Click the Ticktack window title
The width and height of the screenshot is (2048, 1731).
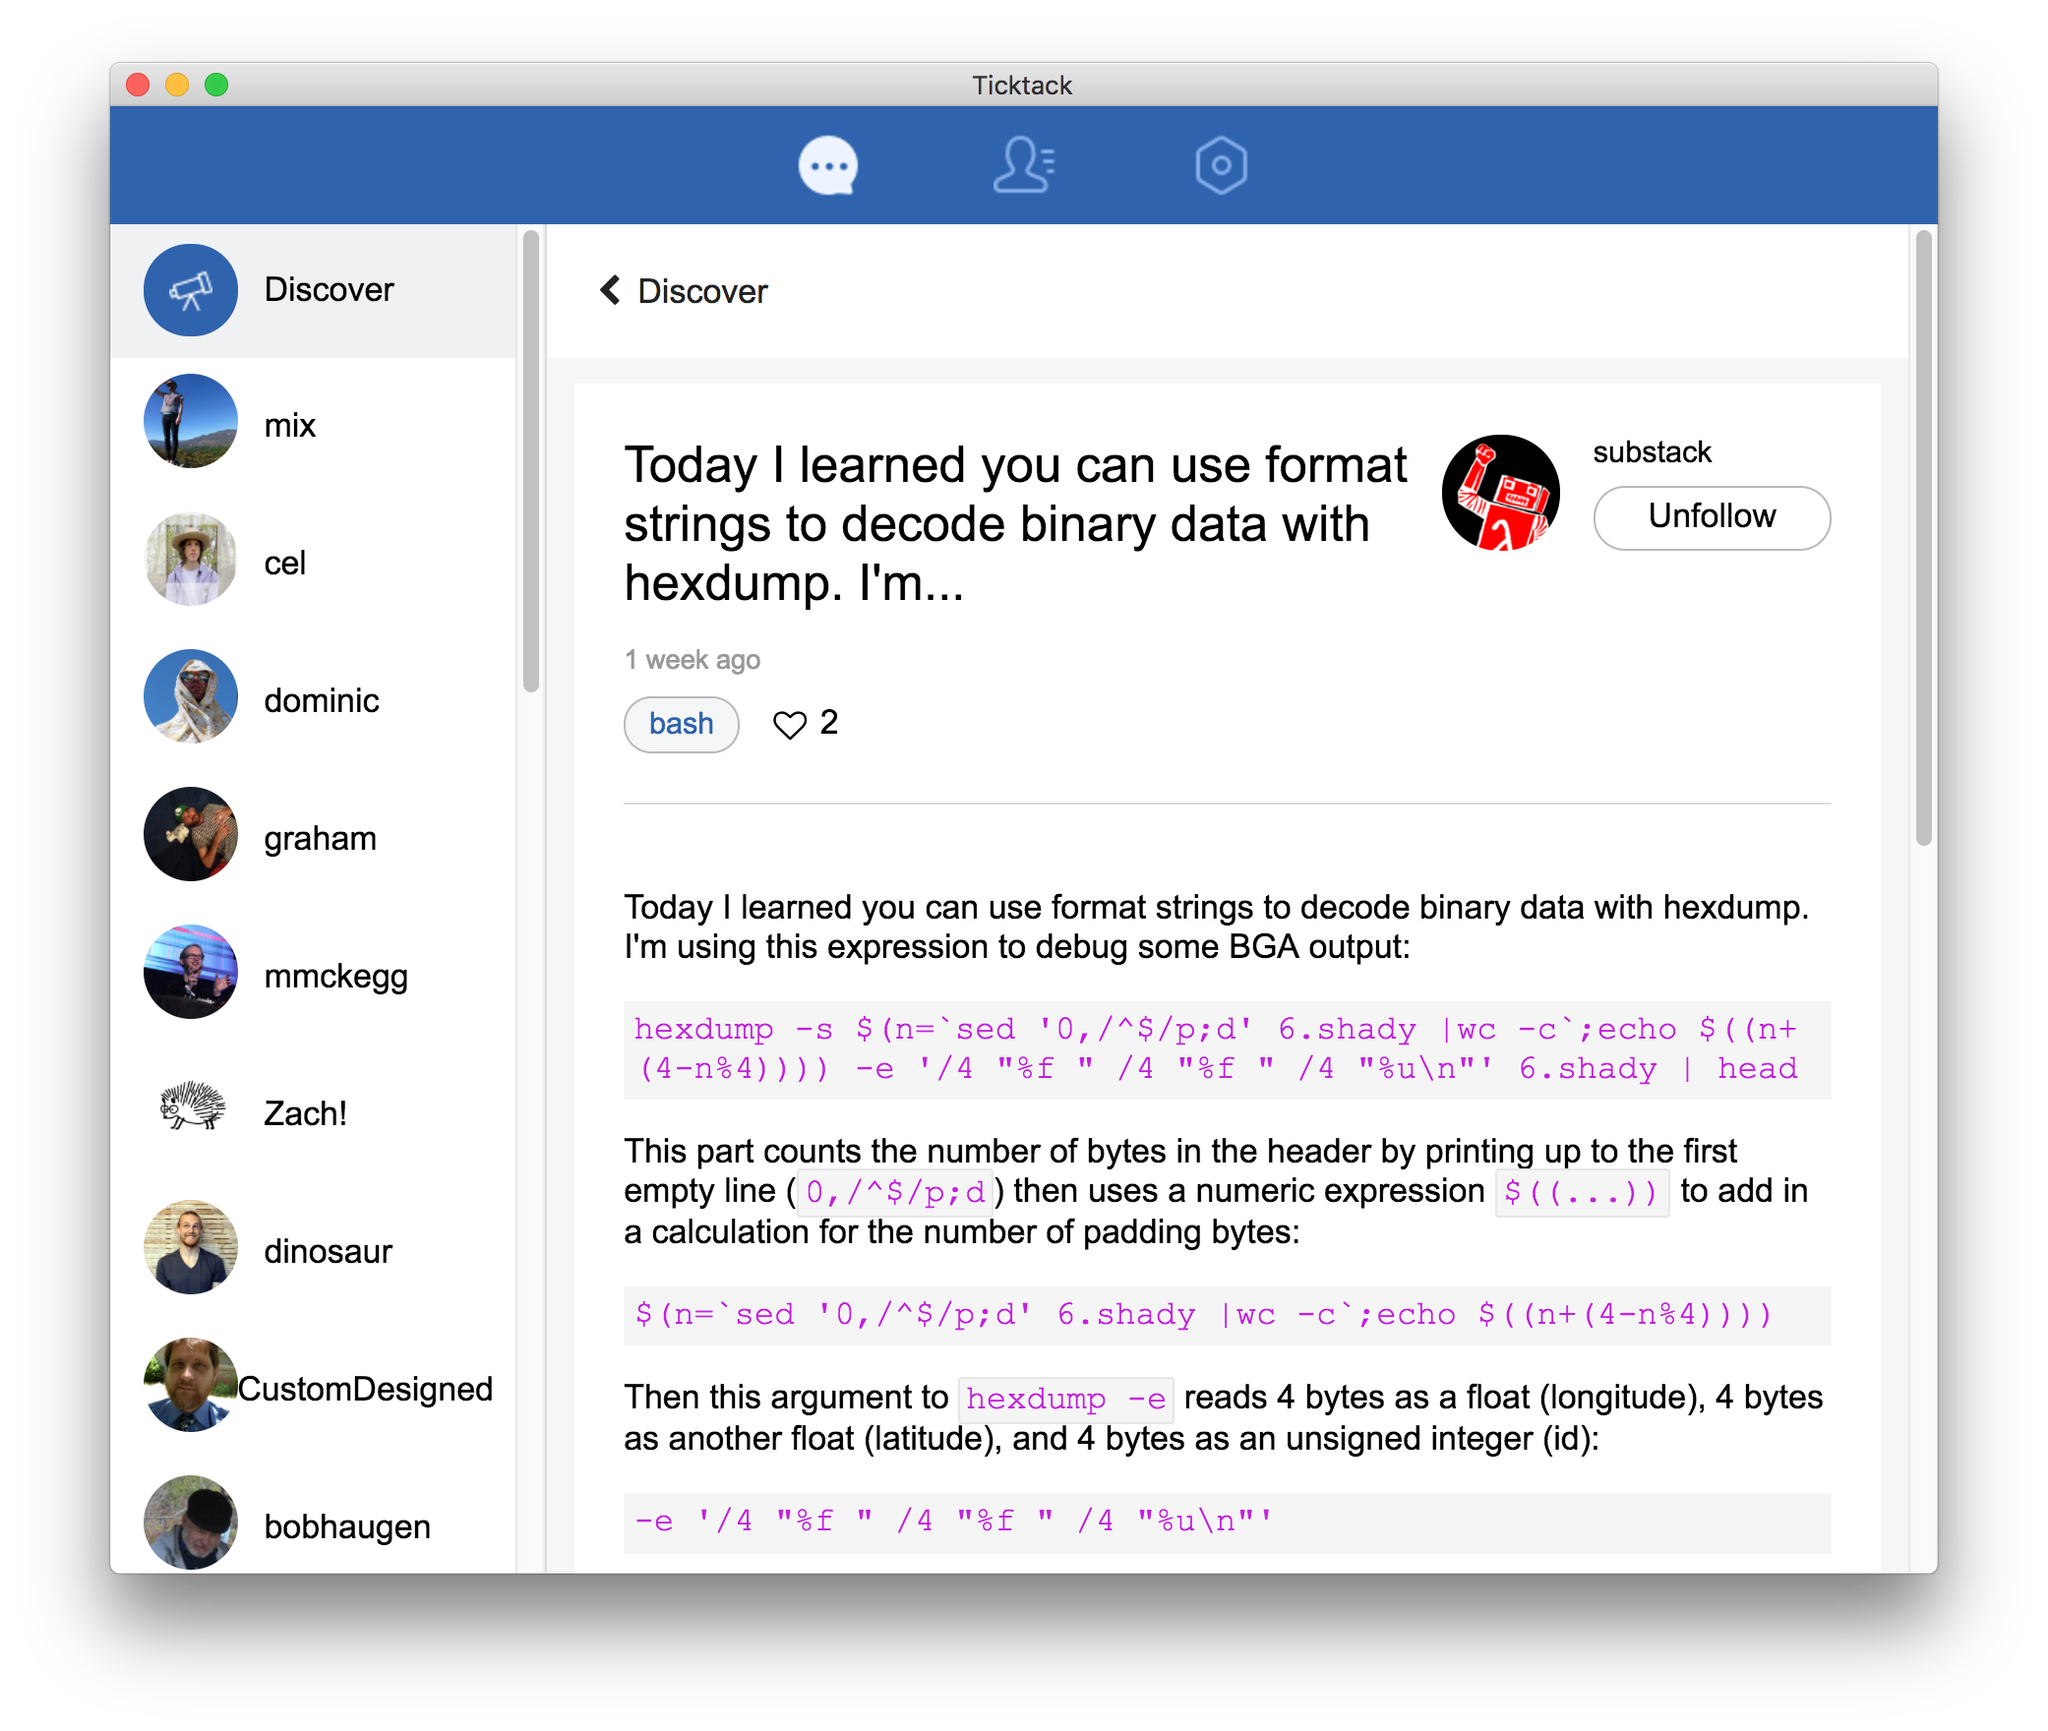point(1022,85)
